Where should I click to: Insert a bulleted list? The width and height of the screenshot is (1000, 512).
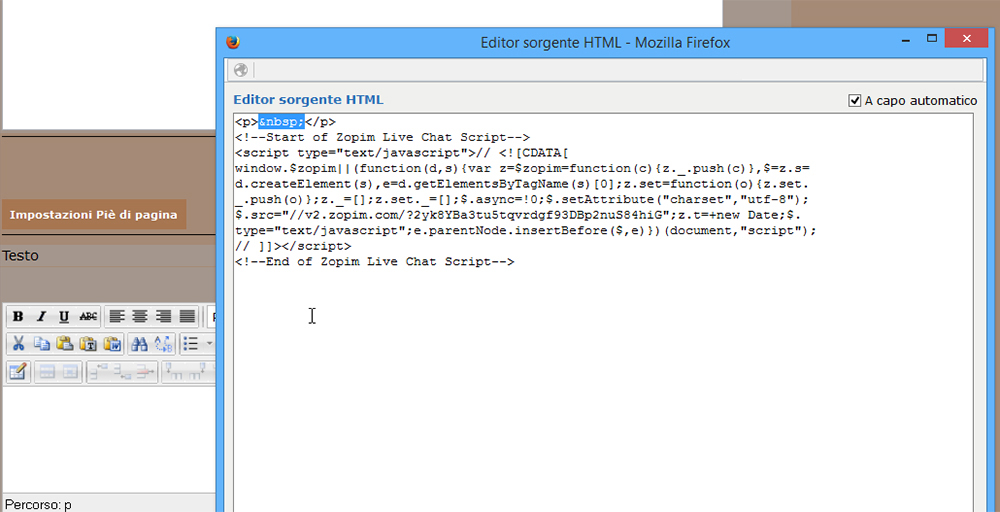pos(191,344)
